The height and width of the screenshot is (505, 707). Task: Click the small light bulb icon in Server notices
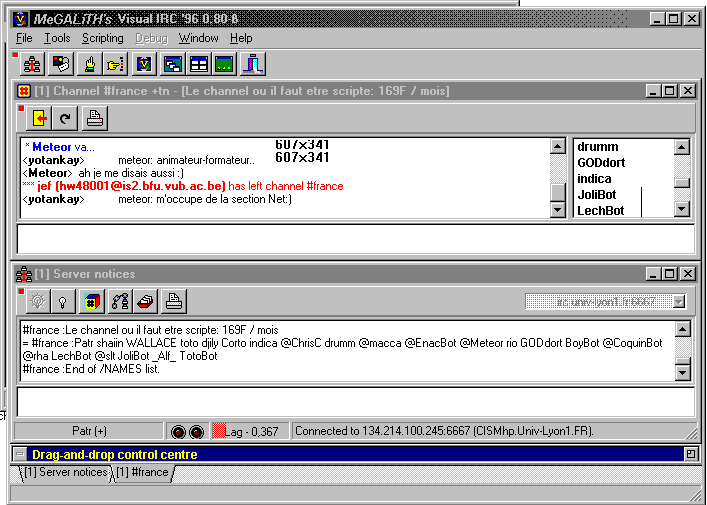[63, 301]
